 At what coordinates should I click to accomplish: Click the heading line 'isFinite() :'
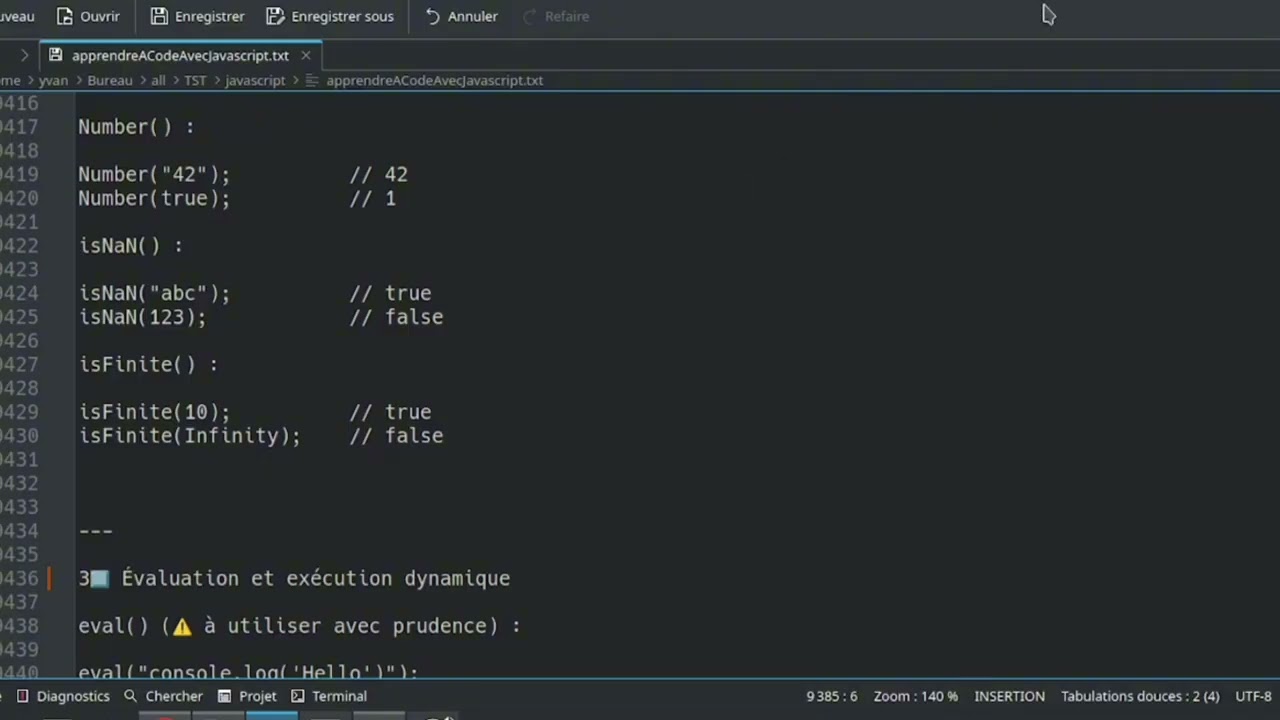pyautogui.click(x=148, y=364)
